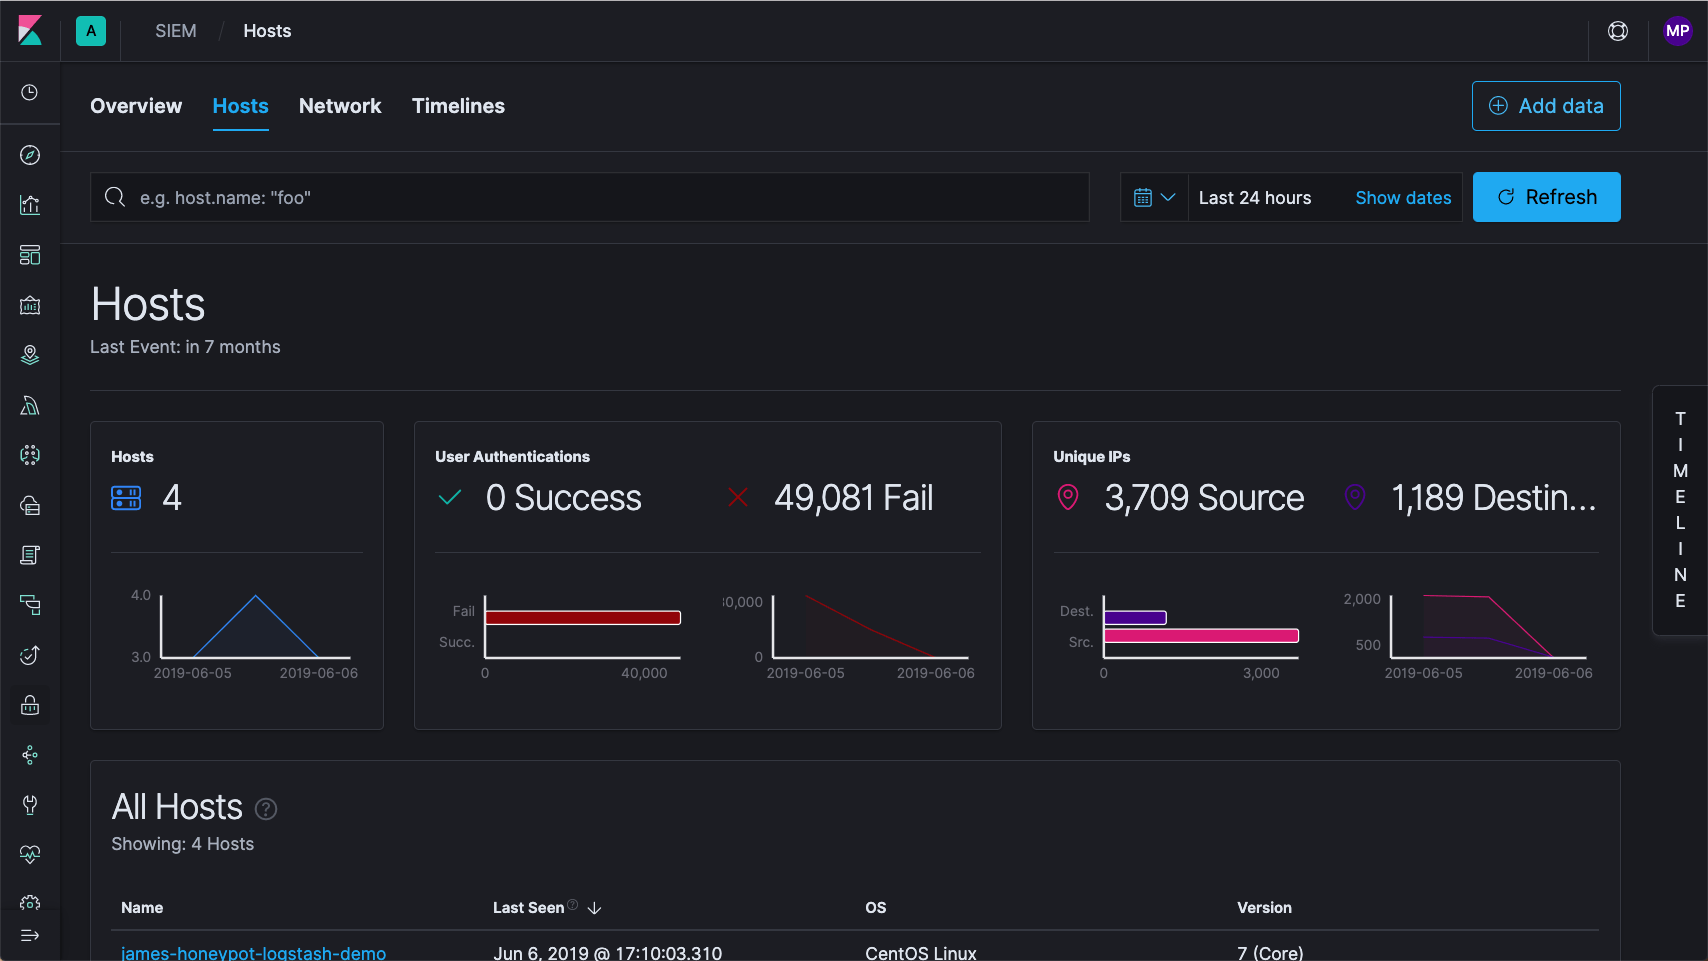Click the Kibana logo
The width and height of the screenshot is (1708, 961).
30,31
